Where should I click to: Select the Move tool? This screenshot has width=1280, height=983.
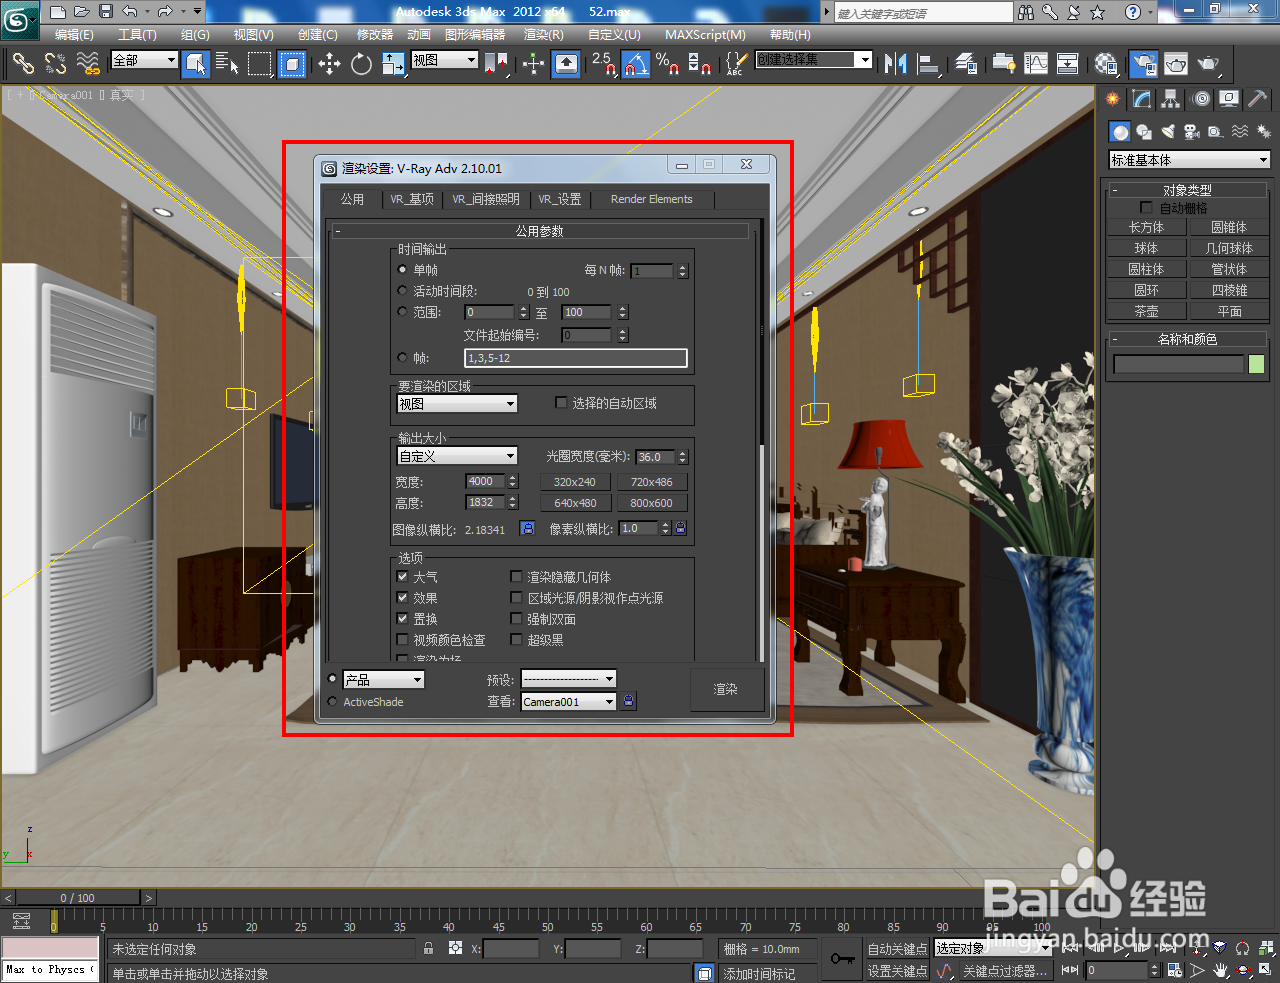[x=329, y=64]
